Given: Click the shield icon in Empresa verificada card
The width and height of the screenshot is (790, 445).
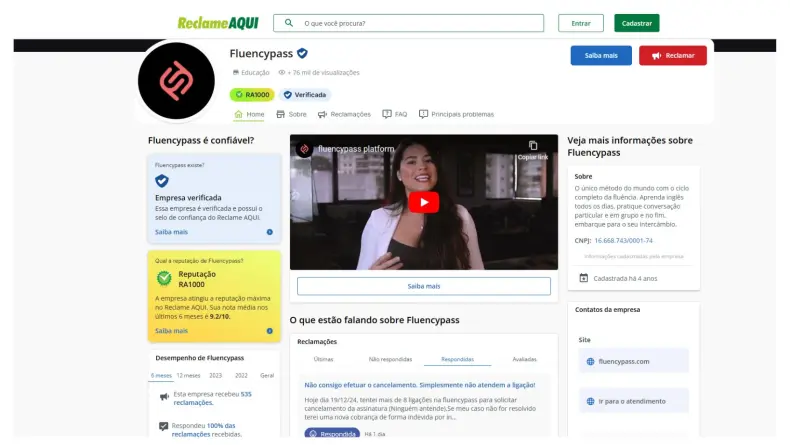Looking at the screenshot, I should (x=162, y=180).
